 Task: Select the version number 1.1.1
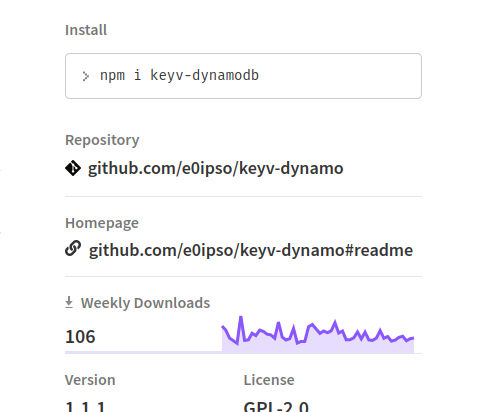tap(86, 406)
